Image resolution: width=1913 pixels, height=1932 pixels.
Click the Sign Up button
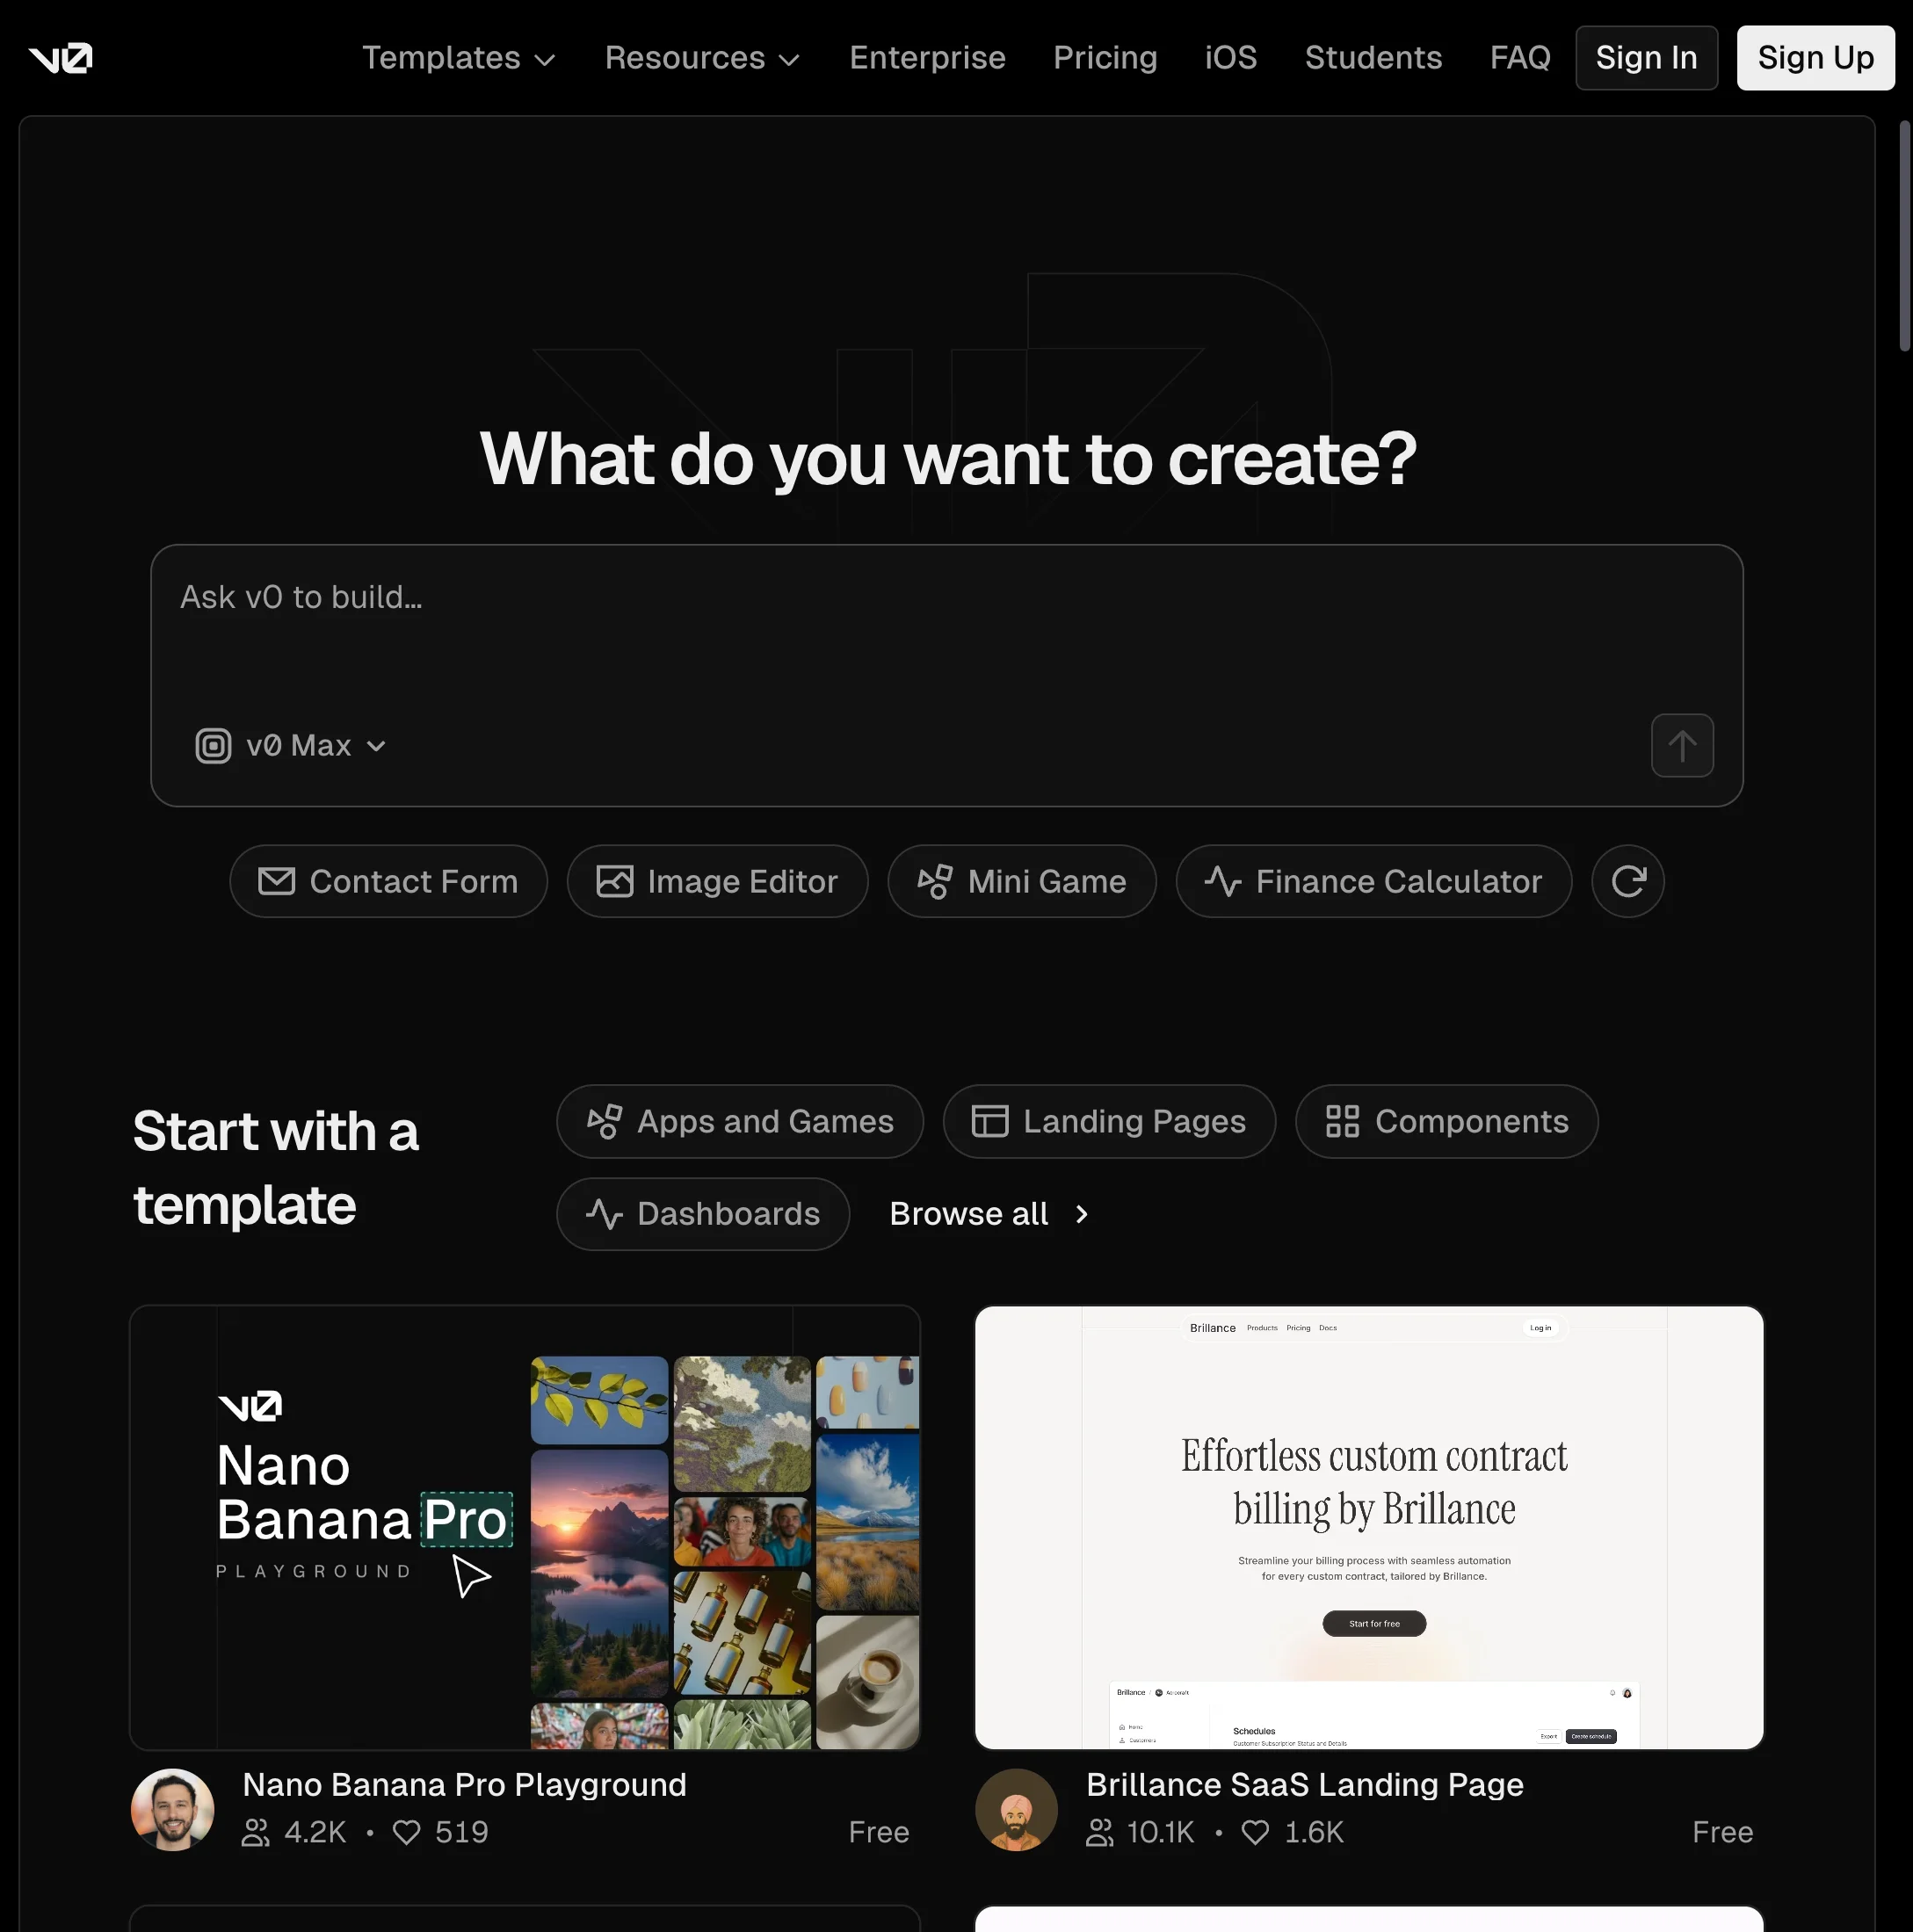tap(1815, 57)
